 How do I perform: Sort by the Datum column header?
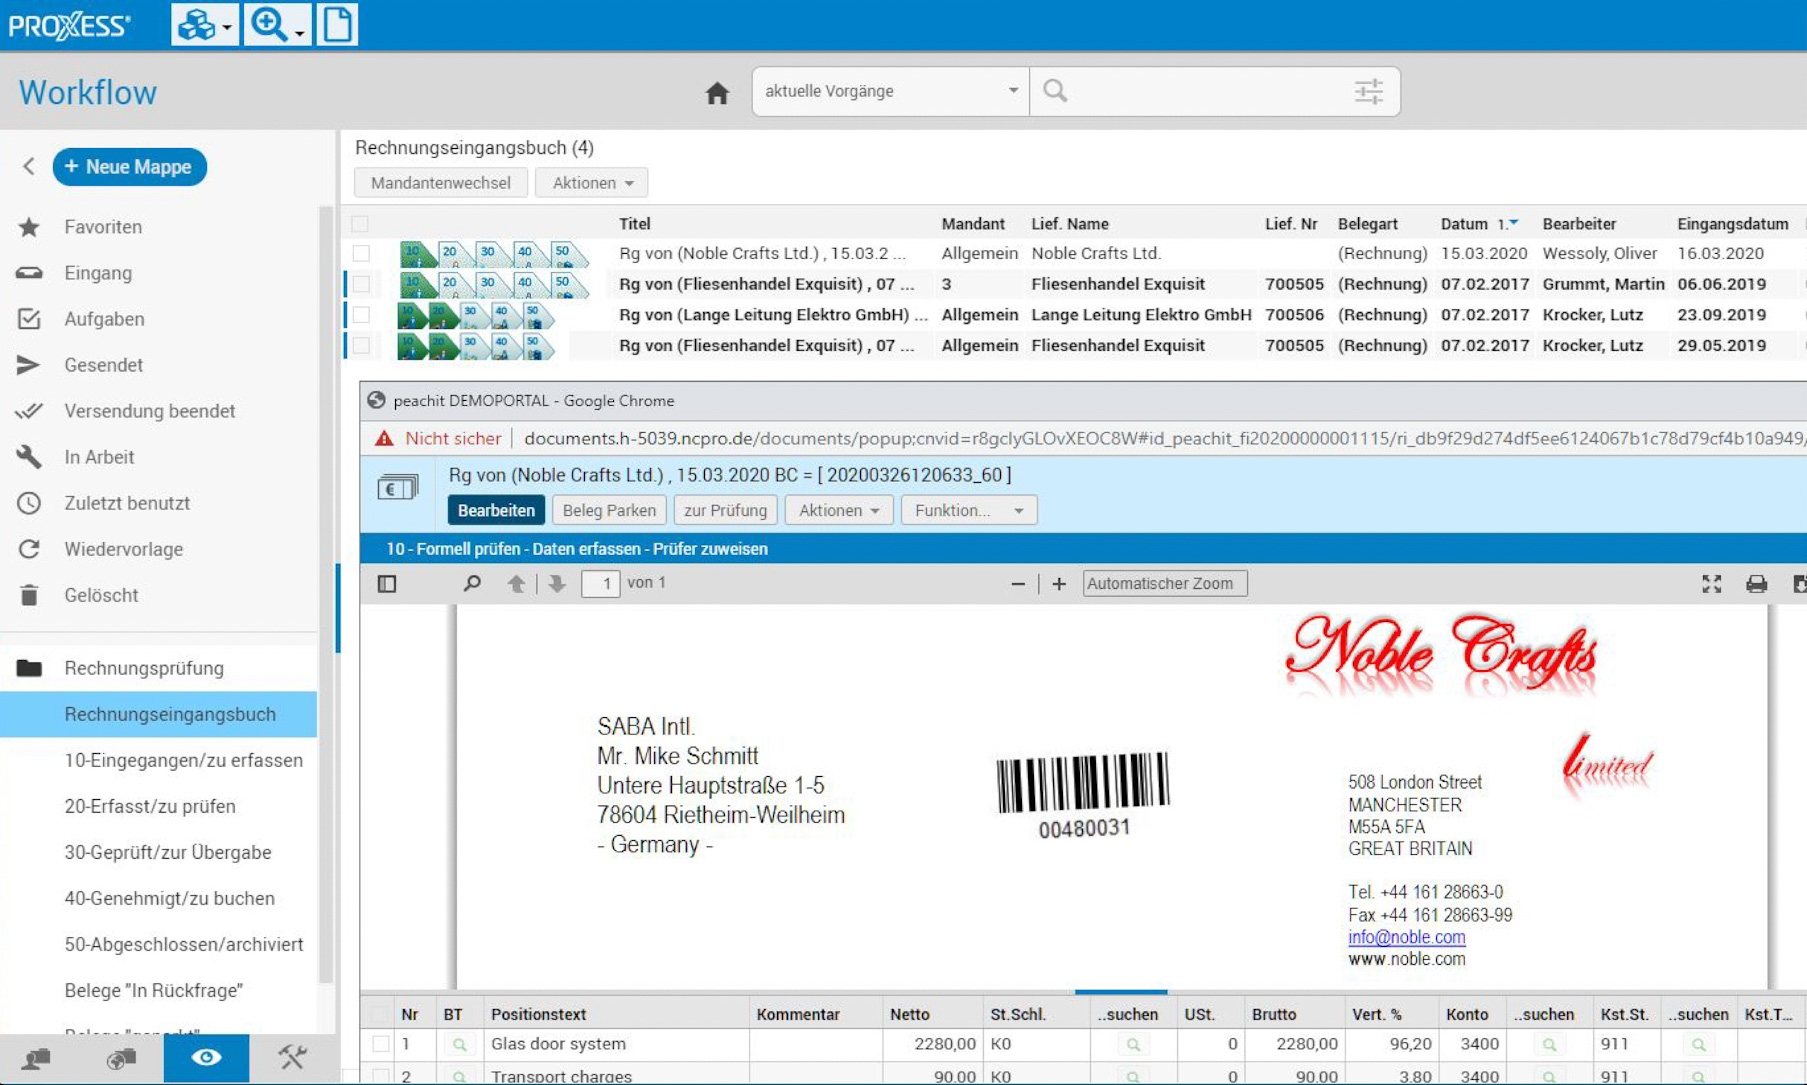[x=1464, y=224]
